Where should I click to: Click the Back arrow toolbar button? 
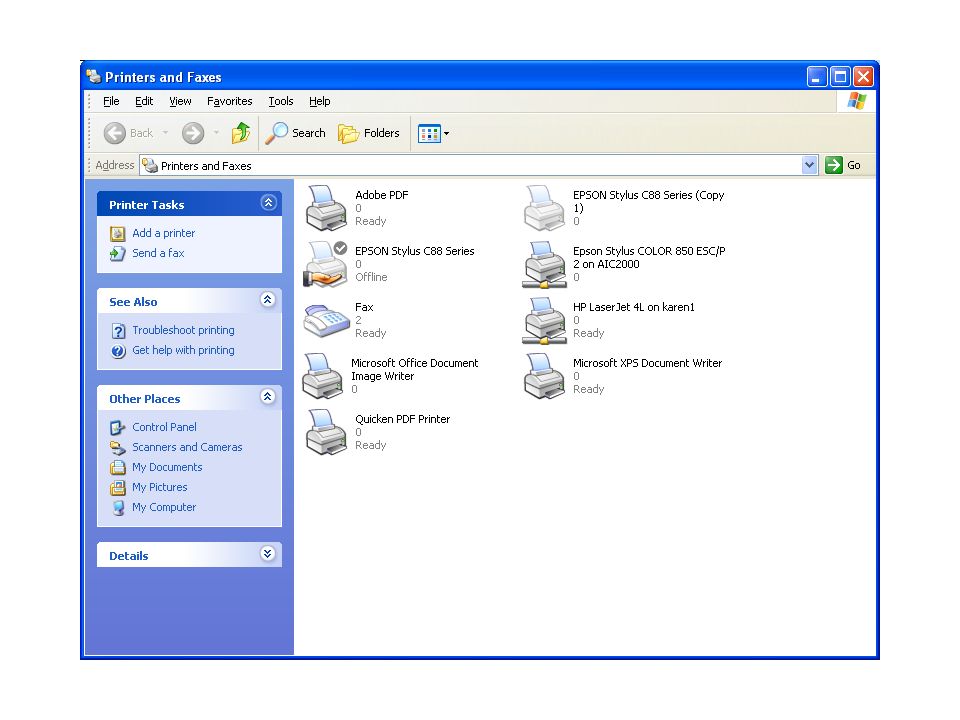(114, 133)
